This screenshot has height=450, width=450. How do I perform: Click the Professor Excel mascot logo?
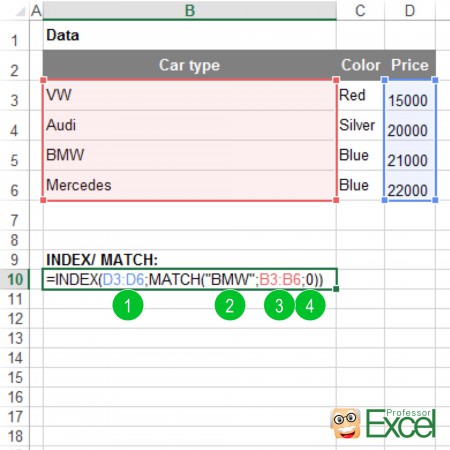point(346,423)
